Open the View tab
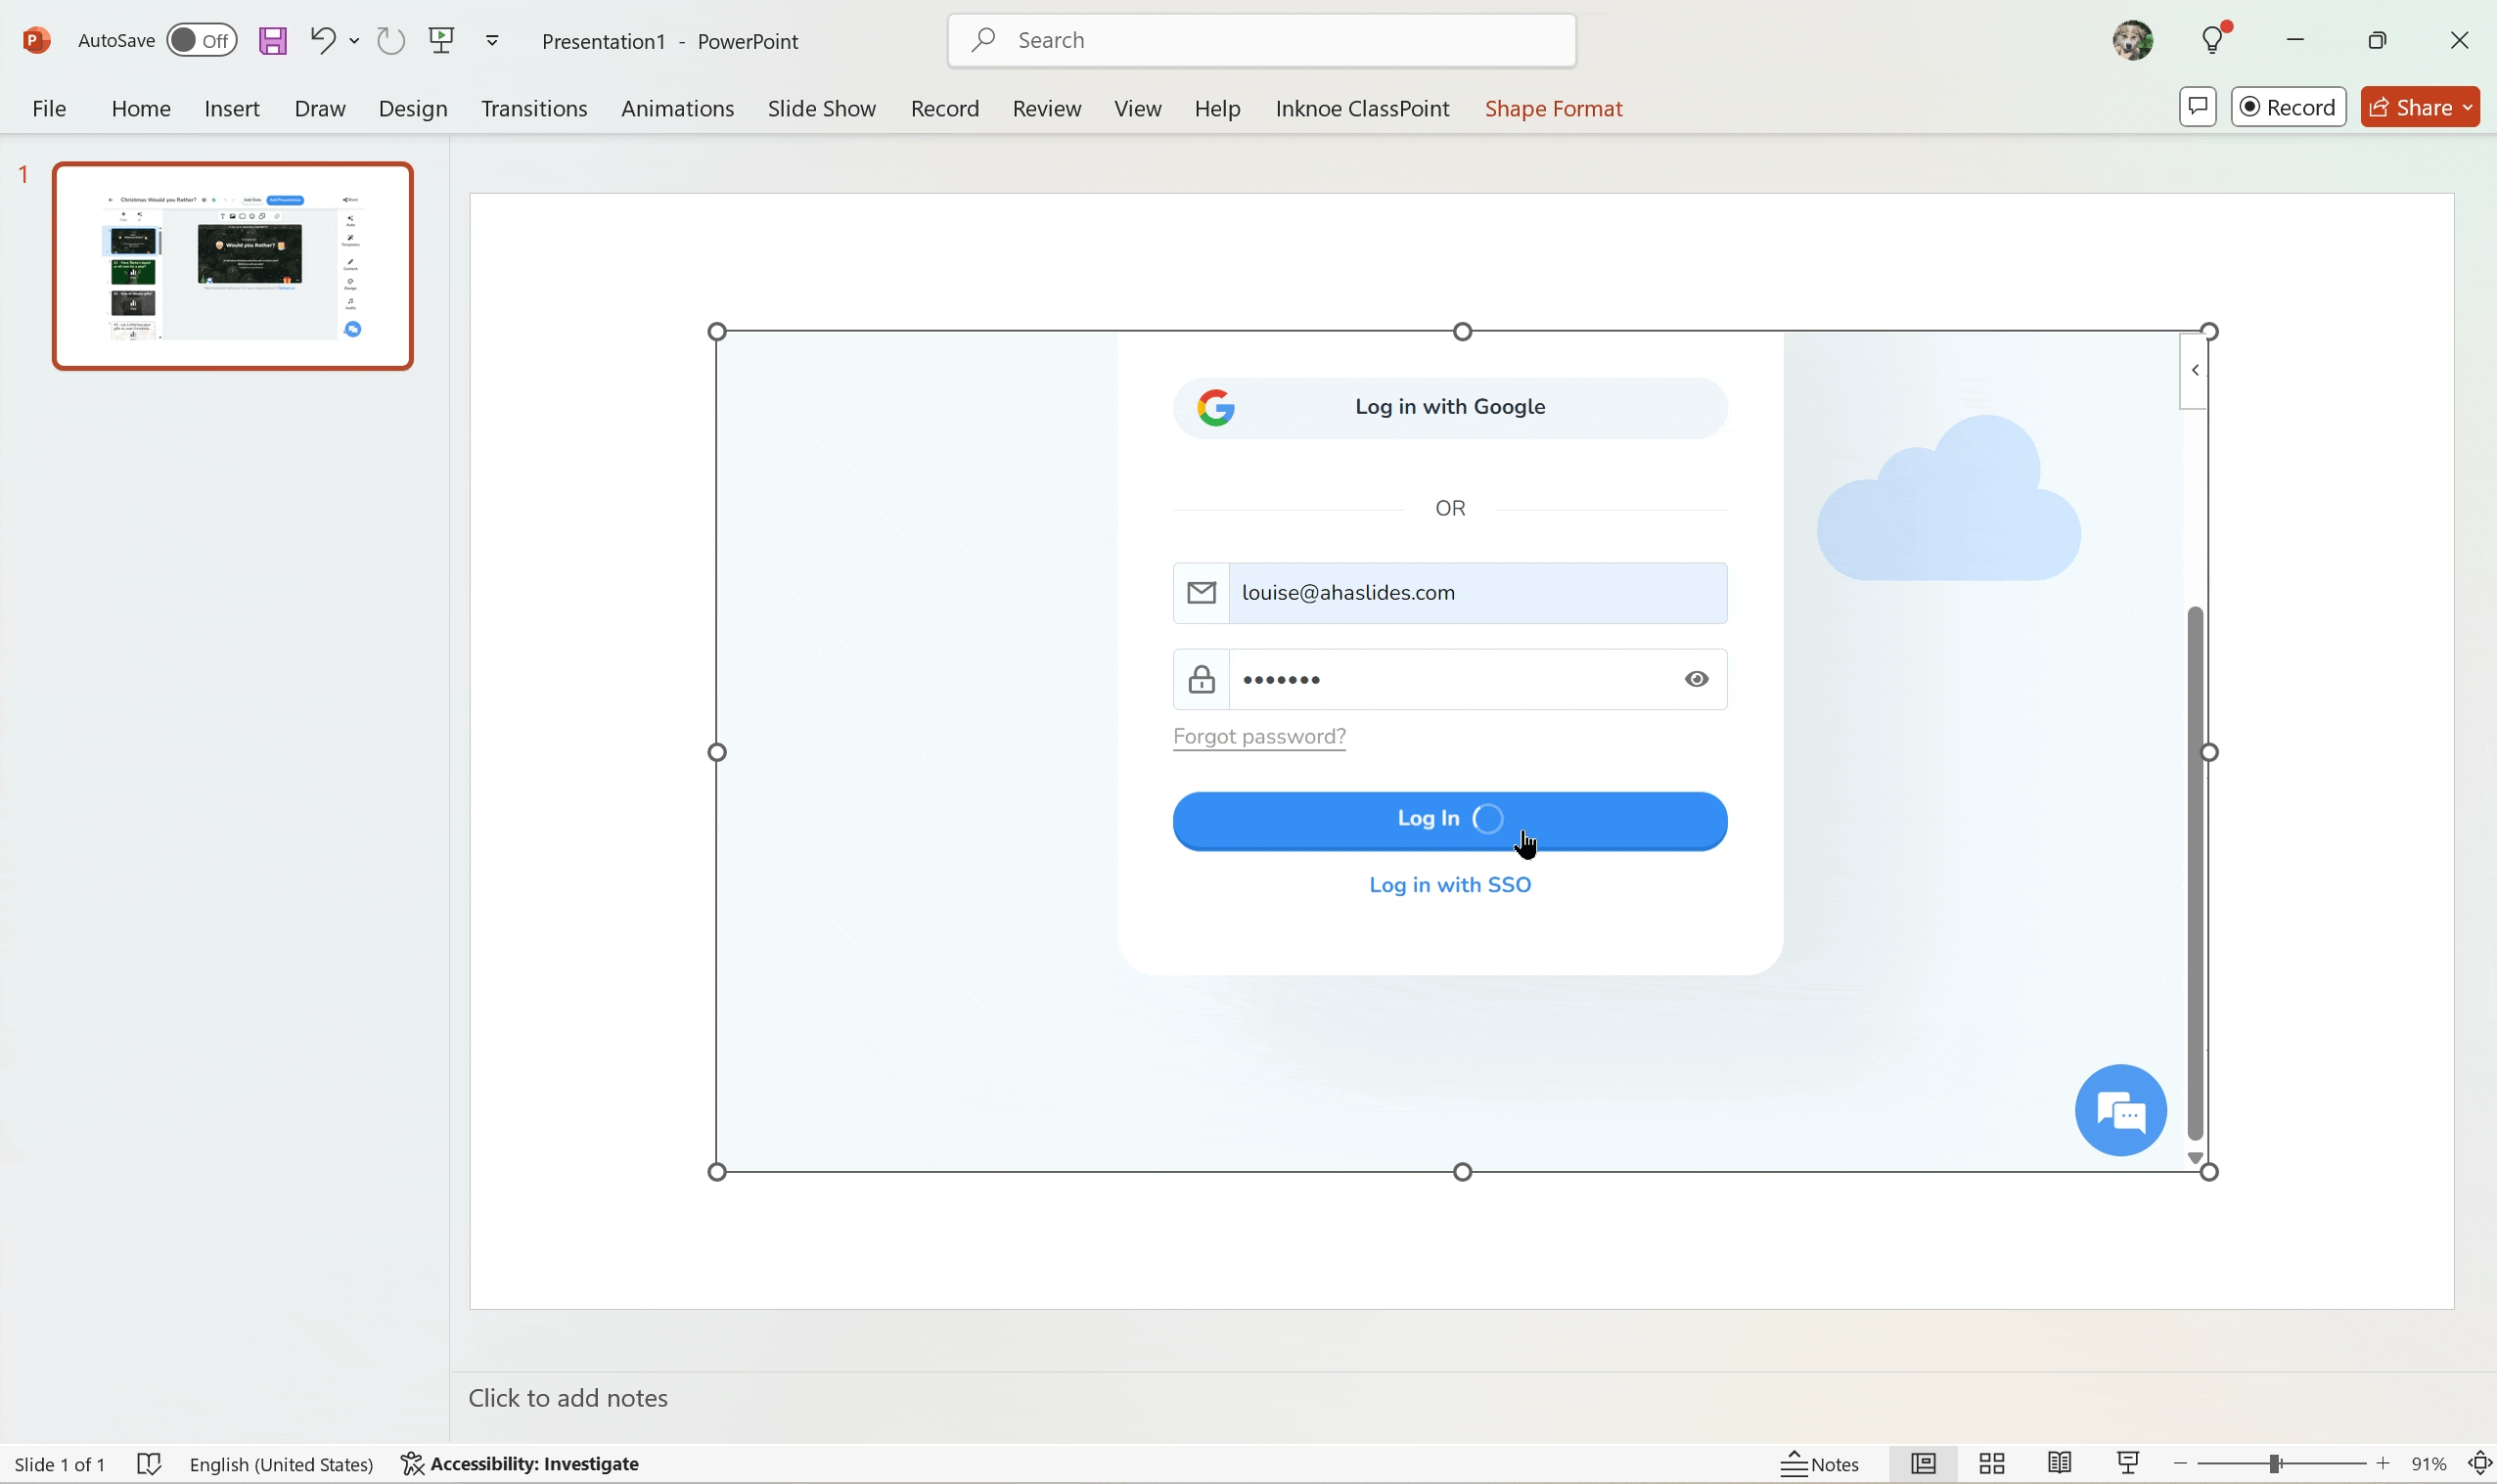Viewport: 2497px width, 1484px height. point(1138,108)
